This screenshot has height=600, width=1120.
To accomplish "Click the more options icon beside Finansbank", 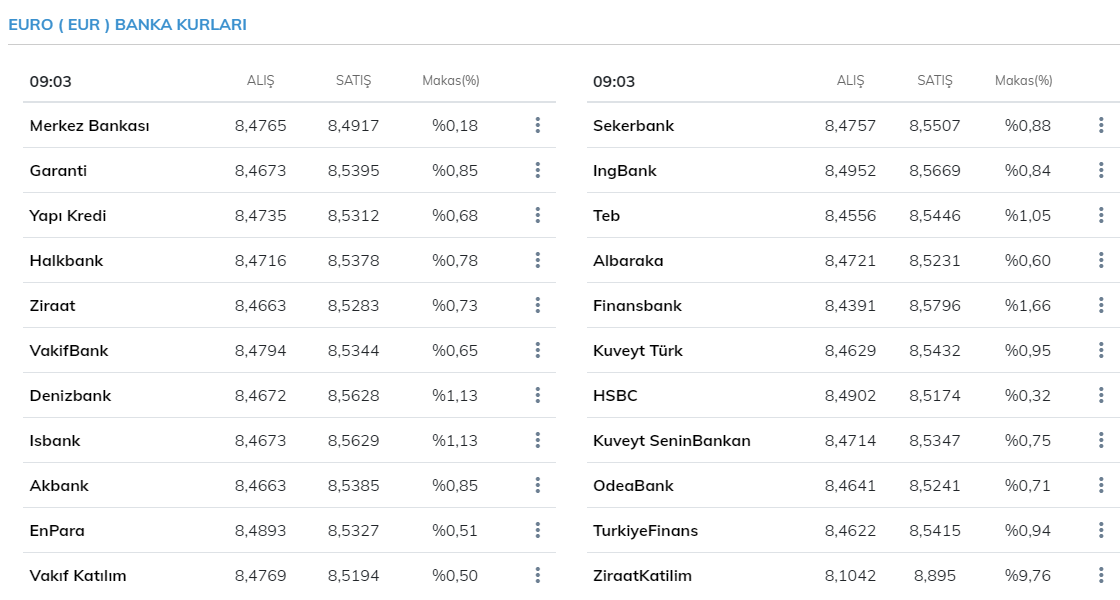I will (1101, 305).
